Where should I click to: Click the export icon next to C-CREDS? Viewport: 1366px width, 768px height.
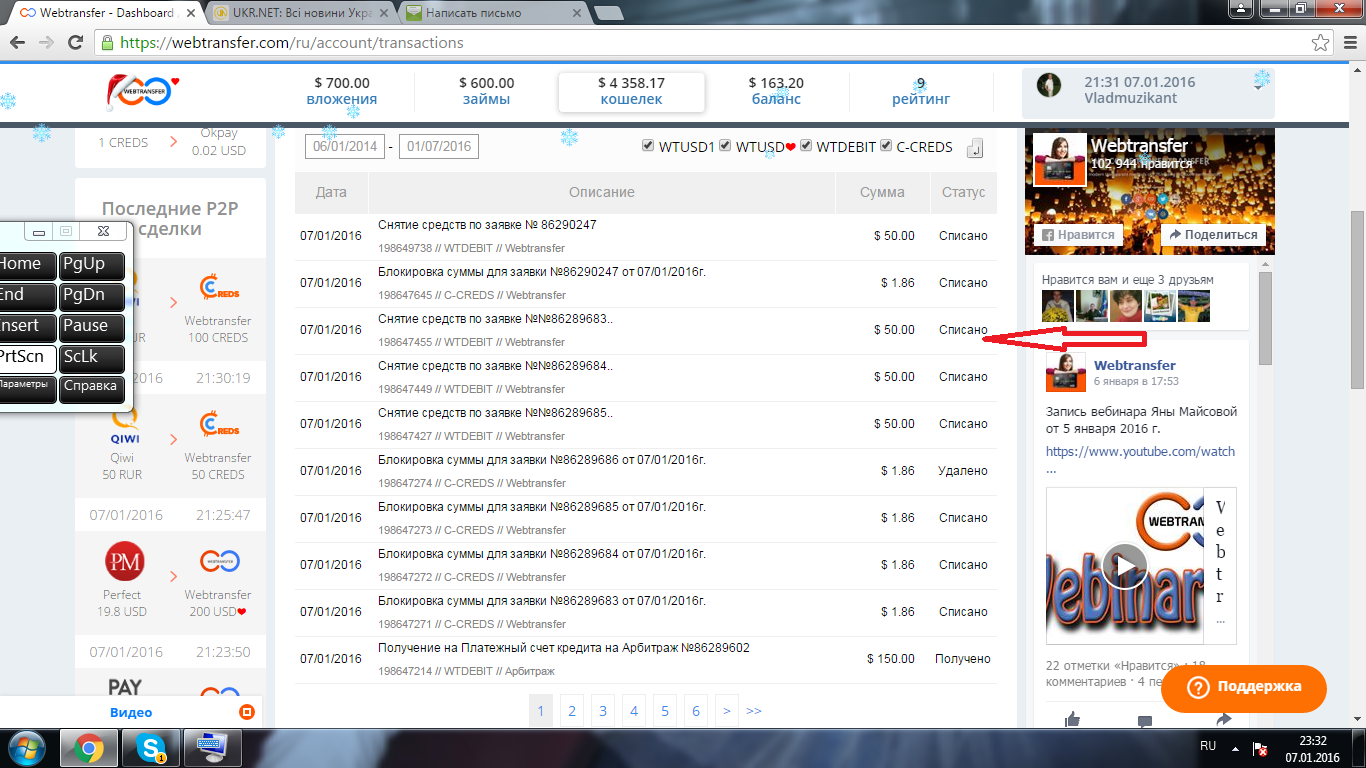click(x=975, y=148)
